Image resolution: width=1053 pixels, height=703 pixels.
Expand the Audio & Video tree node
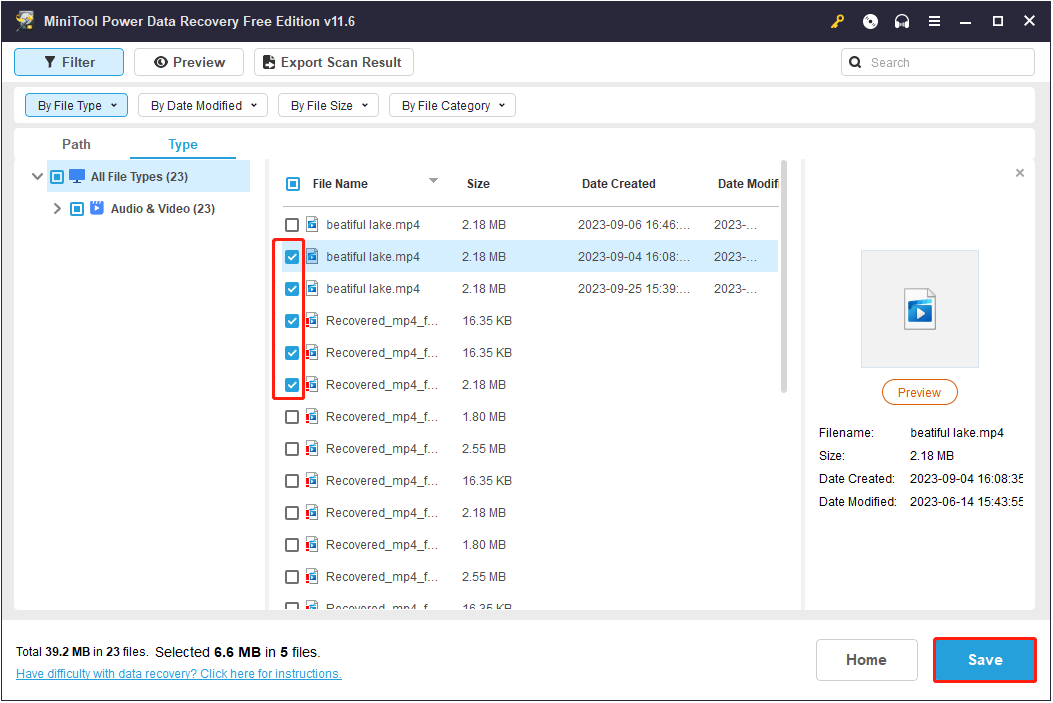(x=57, y=208)
